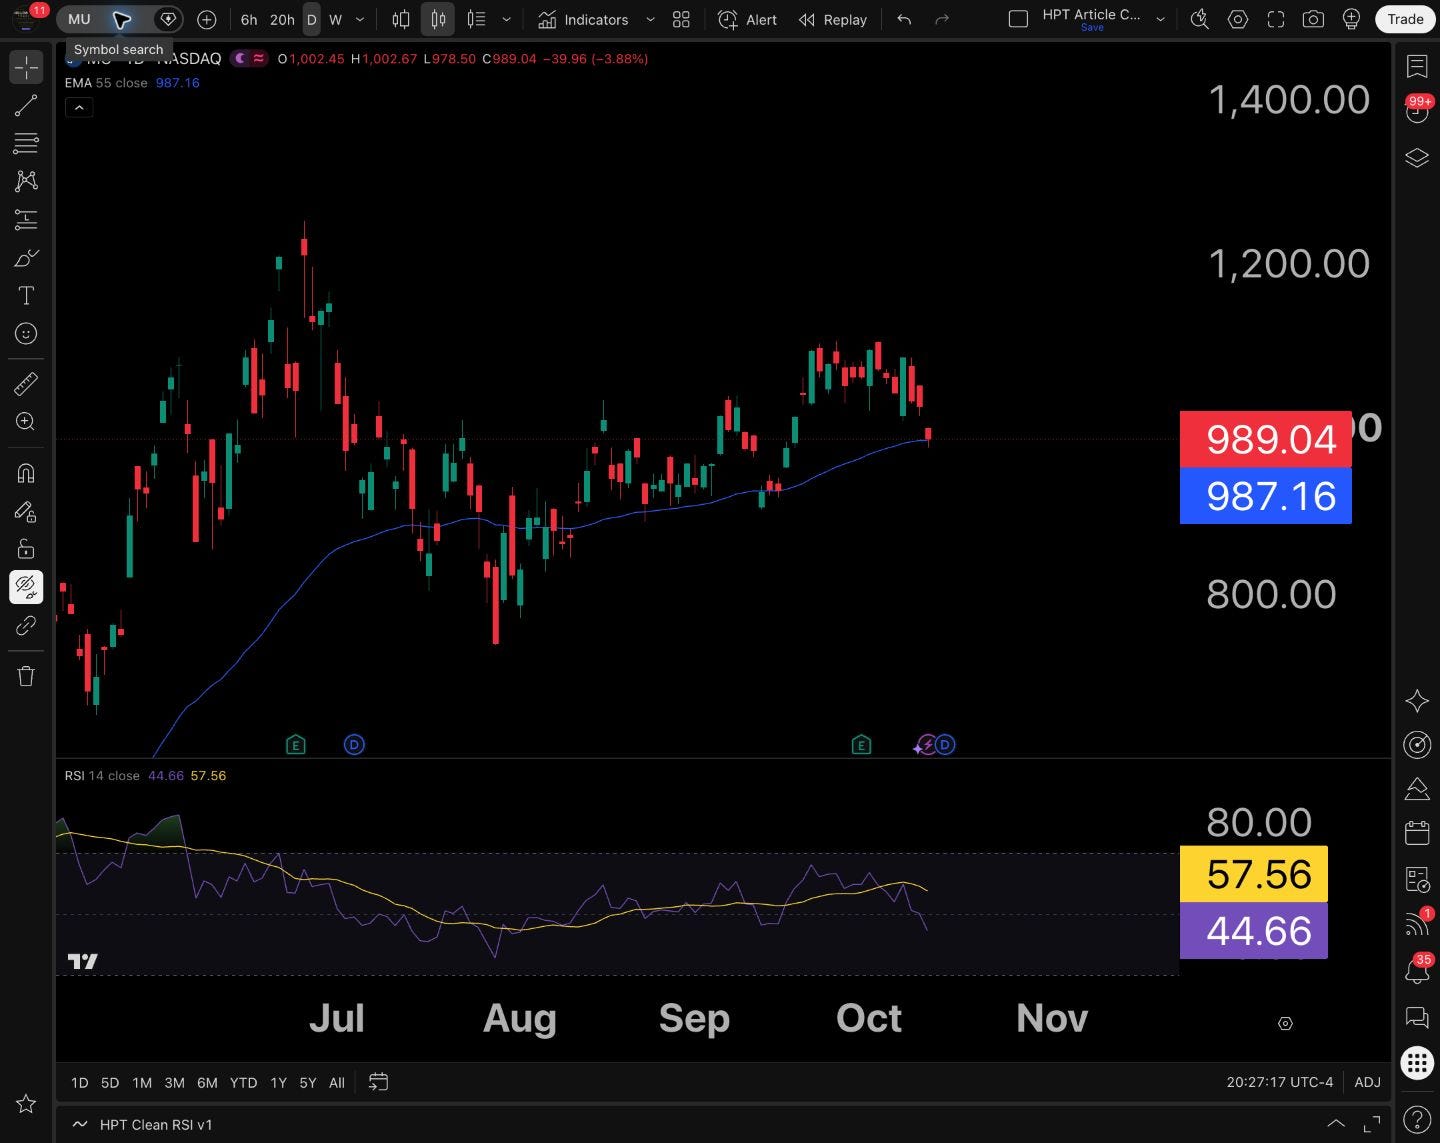Expand the time interval dropdown arrow
This screenshot has width=1440, height=1143.
tap(360, 19)
